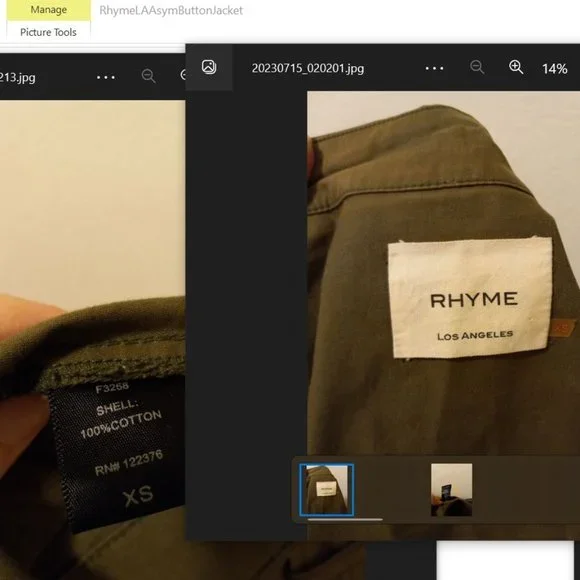Click the Photos app icon in the front window

pyautogui.click(x=209, y=67)
